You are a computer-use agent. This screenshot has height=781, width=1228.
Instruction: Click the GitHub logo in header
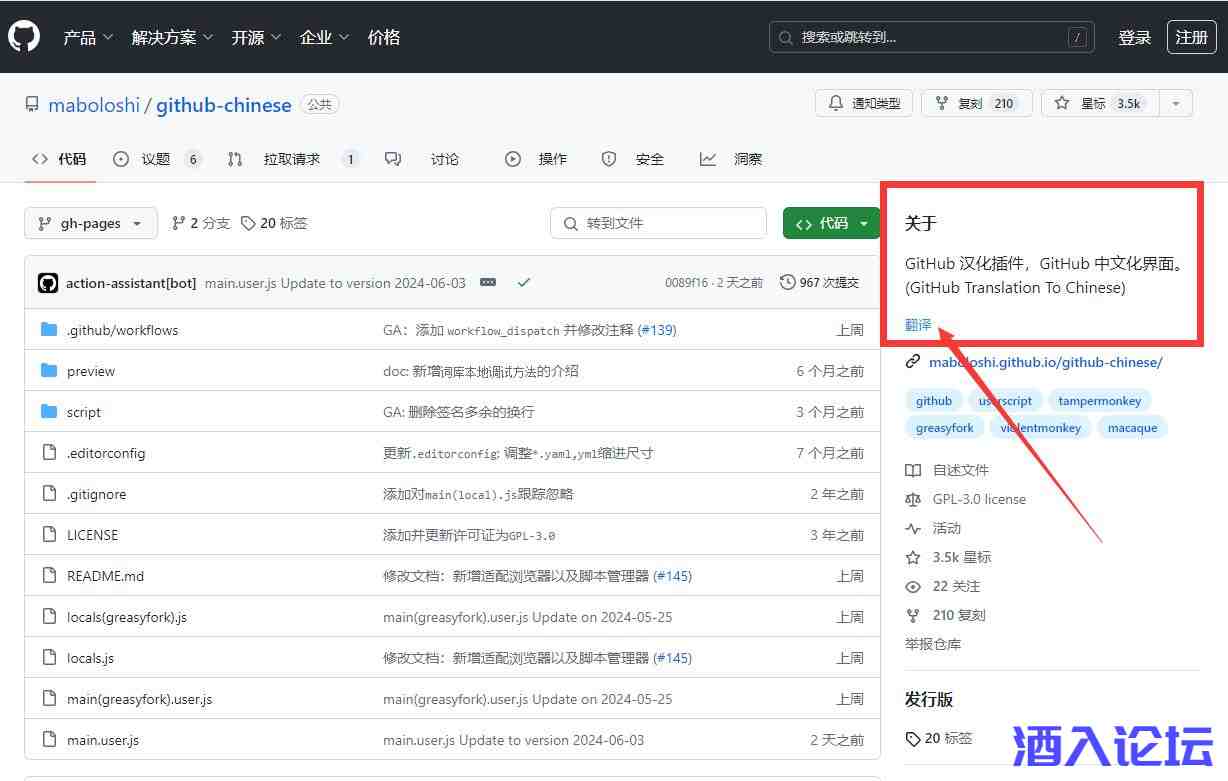pyautogui.click(x=24, y=37)
